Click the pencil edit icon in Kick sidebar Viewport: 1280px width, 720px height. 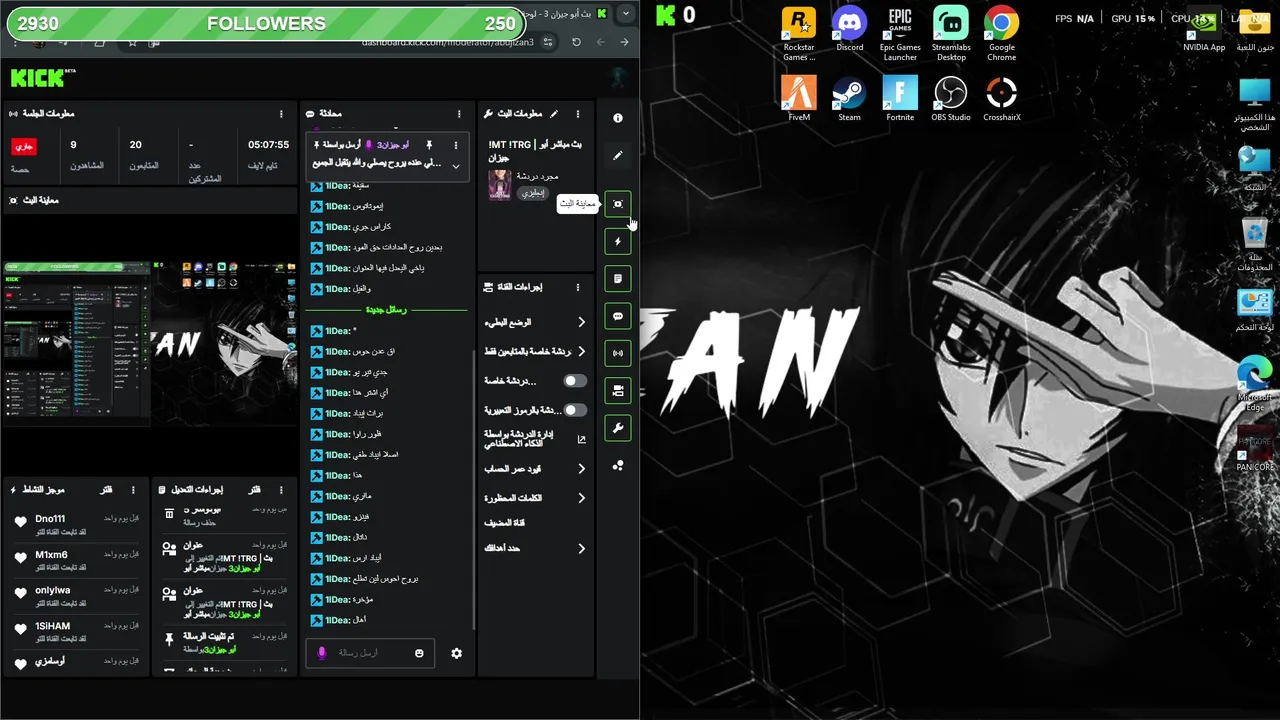point(618,156)
